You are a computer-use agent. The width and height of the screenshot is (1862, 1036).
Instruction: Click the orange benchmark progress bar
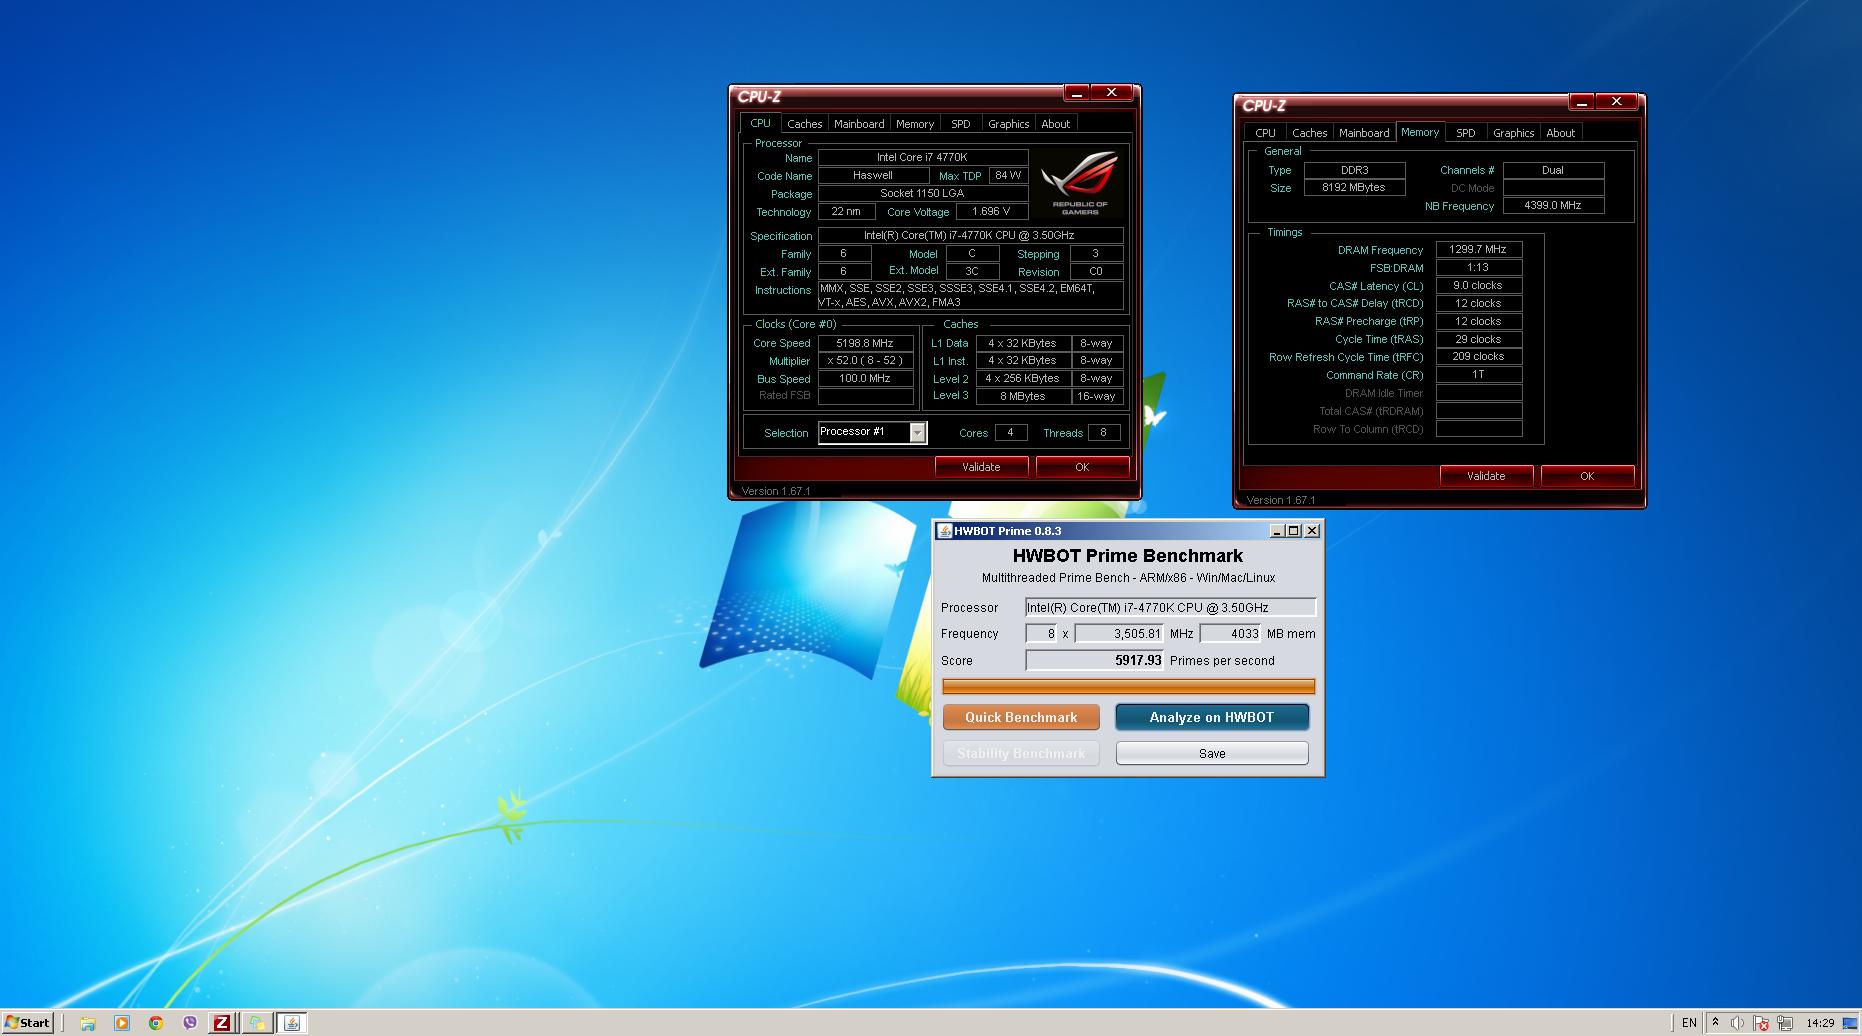click(x=1128, y=686)
